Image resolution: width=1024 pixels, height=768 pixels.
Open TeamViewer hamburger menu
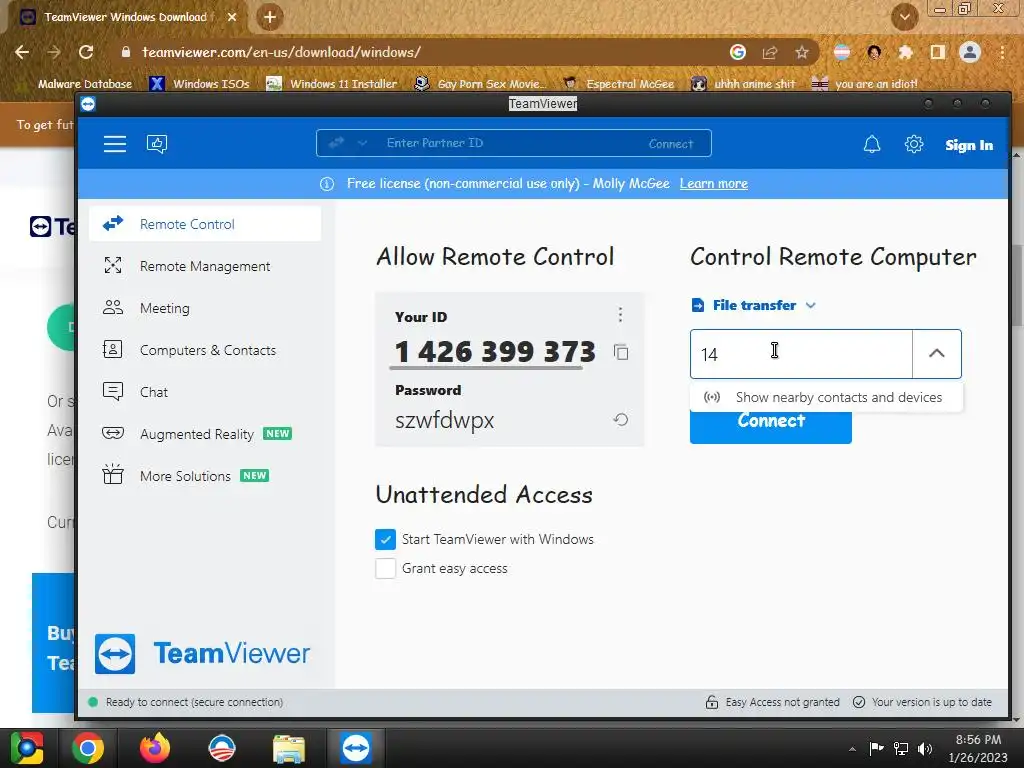[x=115, y=144]
